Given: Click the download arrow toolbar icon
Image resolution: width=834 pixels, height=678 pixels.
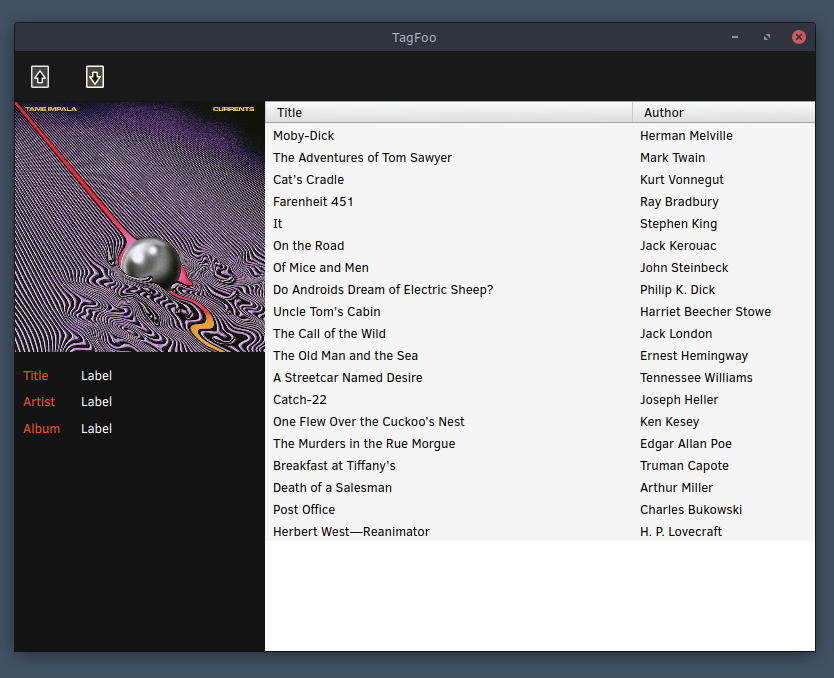Looking at the screenshot, I should (95, 77).
